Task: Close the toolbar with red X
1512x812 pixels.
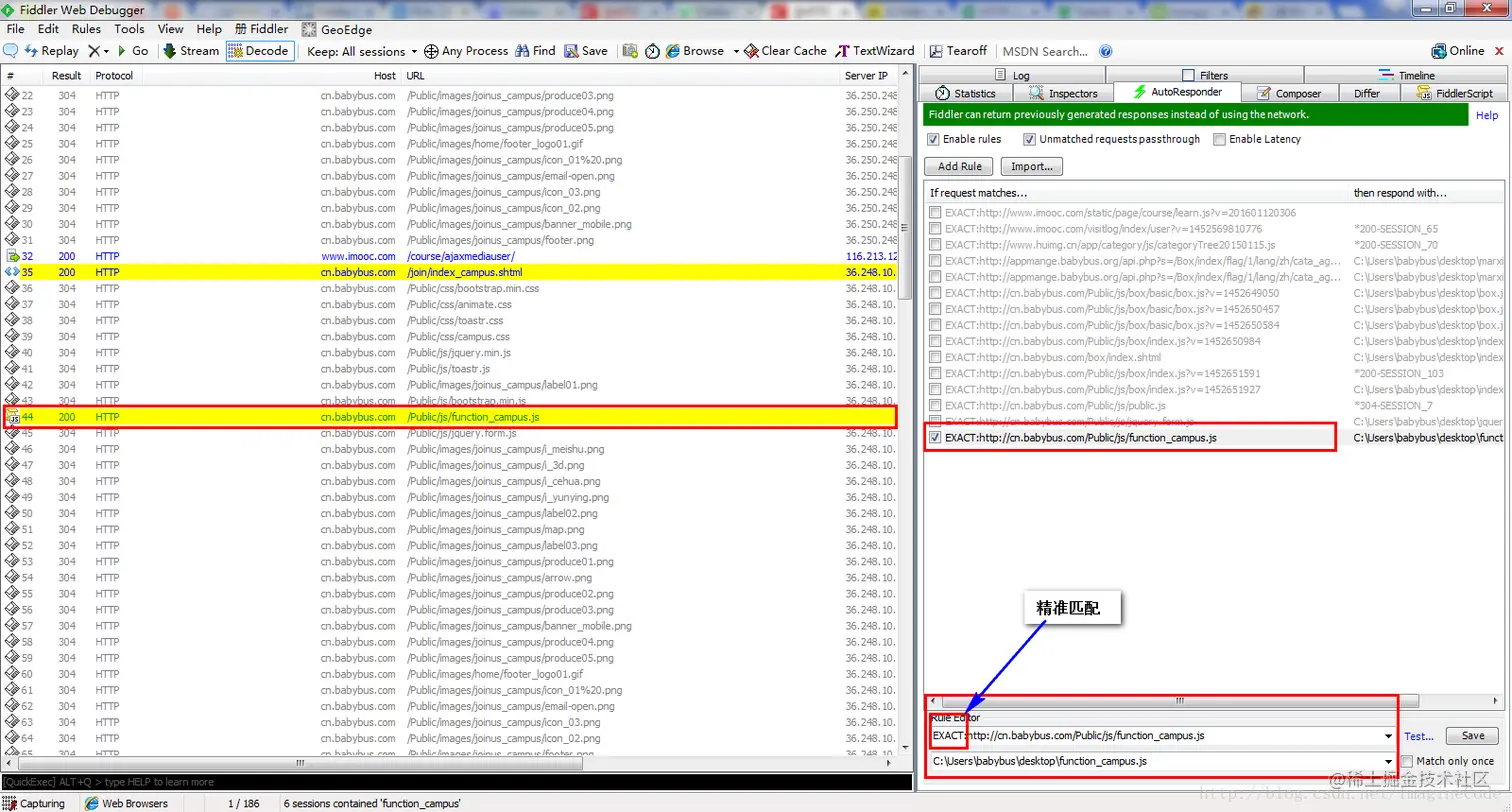Action: (x=1498, y=51)
